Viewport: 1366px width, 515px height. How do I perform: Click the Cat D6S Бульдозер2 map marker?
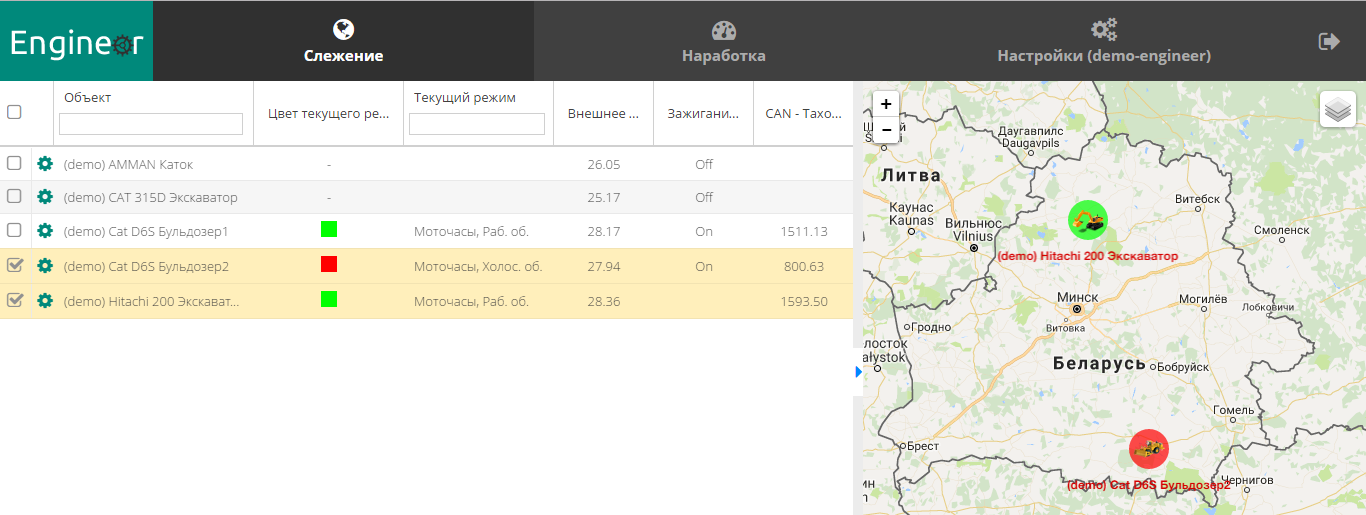(1148, 449)
